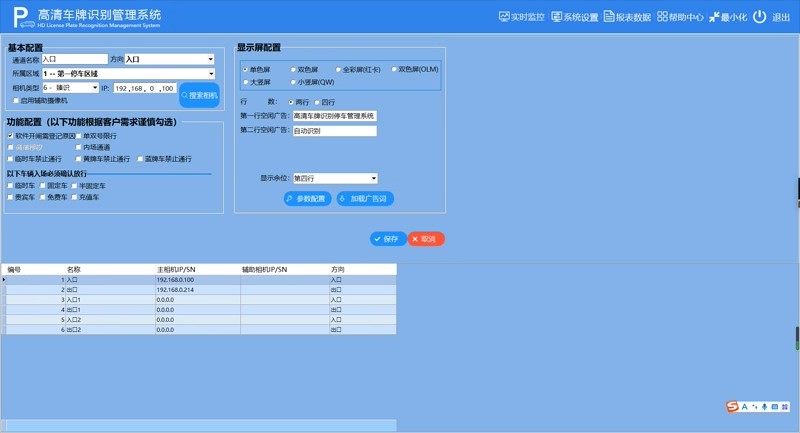
Task: Choose 四行 for row count
Action: (318, 102)
